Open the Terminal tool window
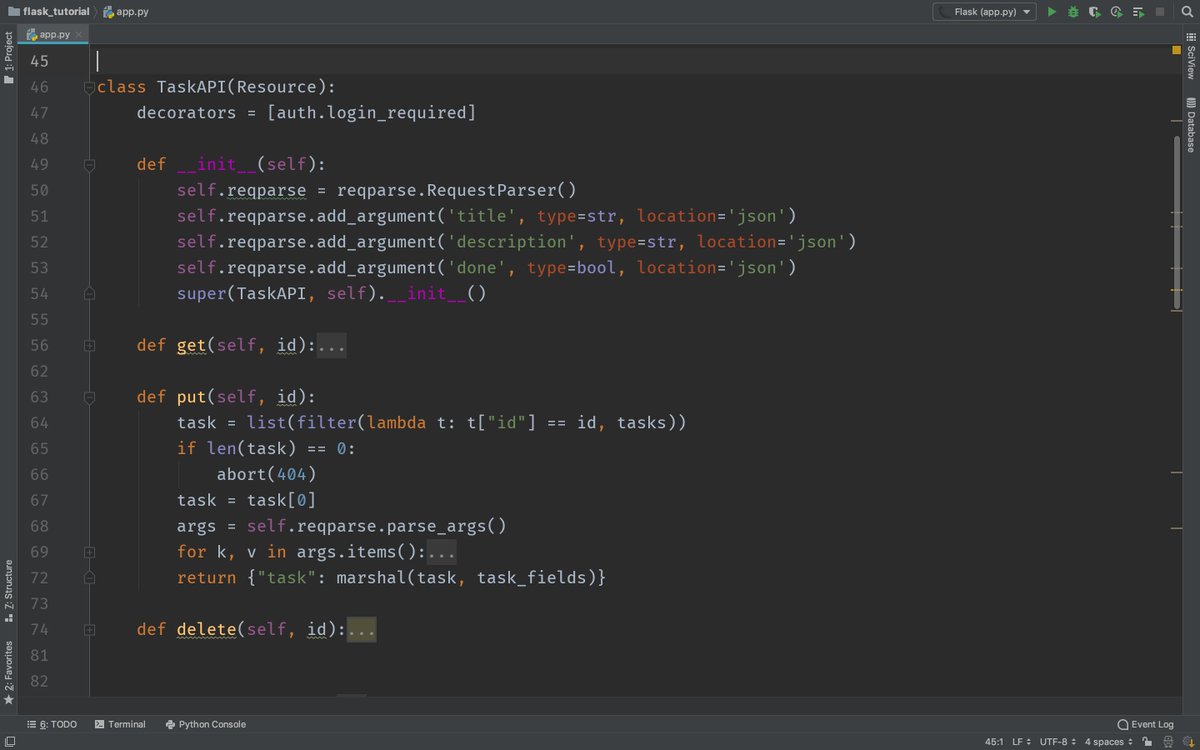This screenshot has width=1200, height=750. [x=119, y=724]
